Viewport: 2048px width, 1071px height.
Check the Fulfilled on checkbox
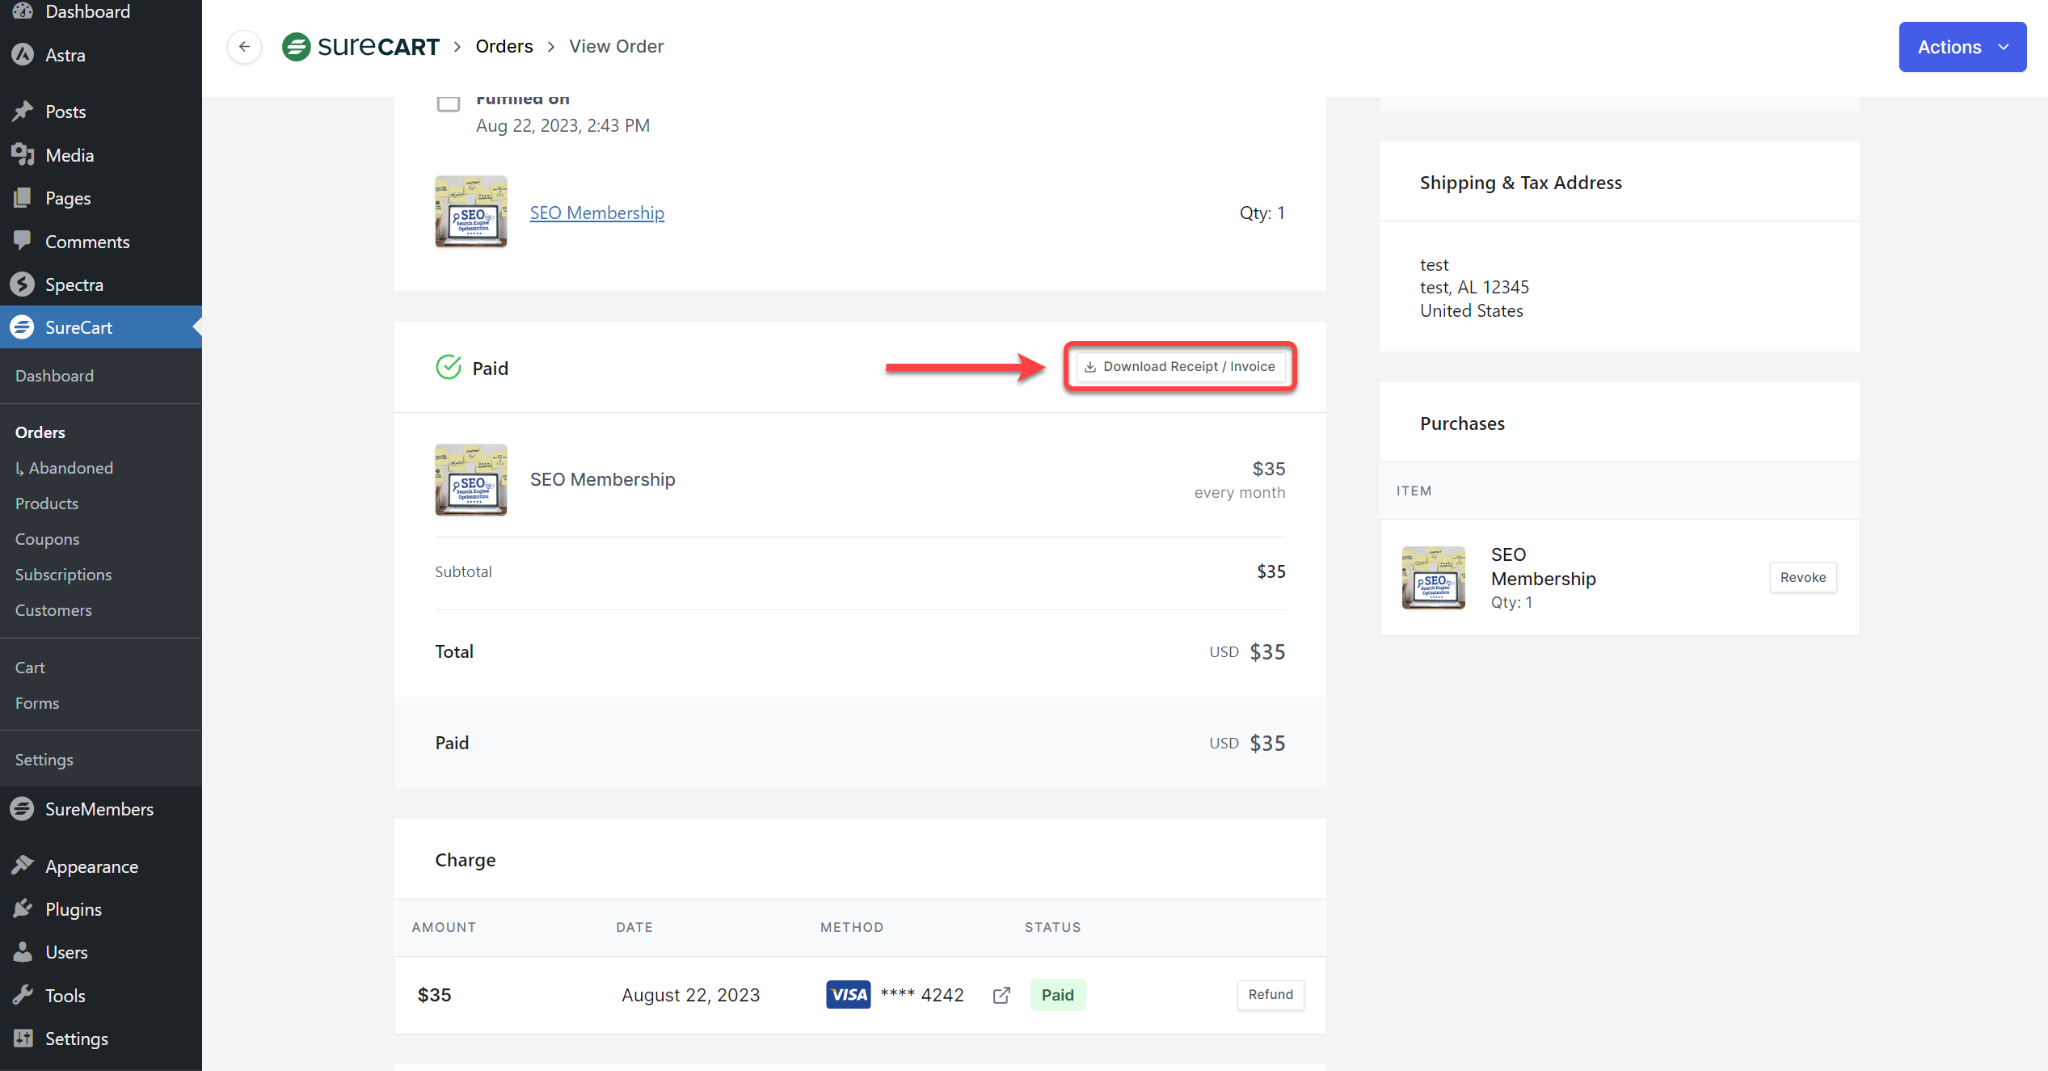coord(448,103)
